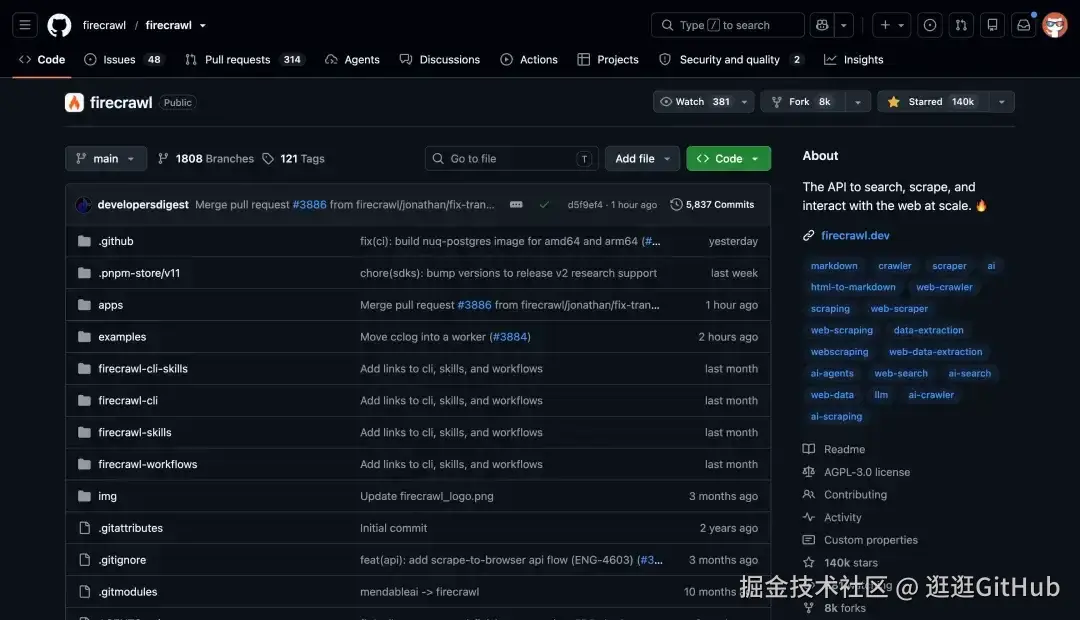Image resolution: width=1080 pixels, height=620 pixels.
Task: Open pull request #3886 in commit header
Action: pyautogui.click(x=309, y=205)
